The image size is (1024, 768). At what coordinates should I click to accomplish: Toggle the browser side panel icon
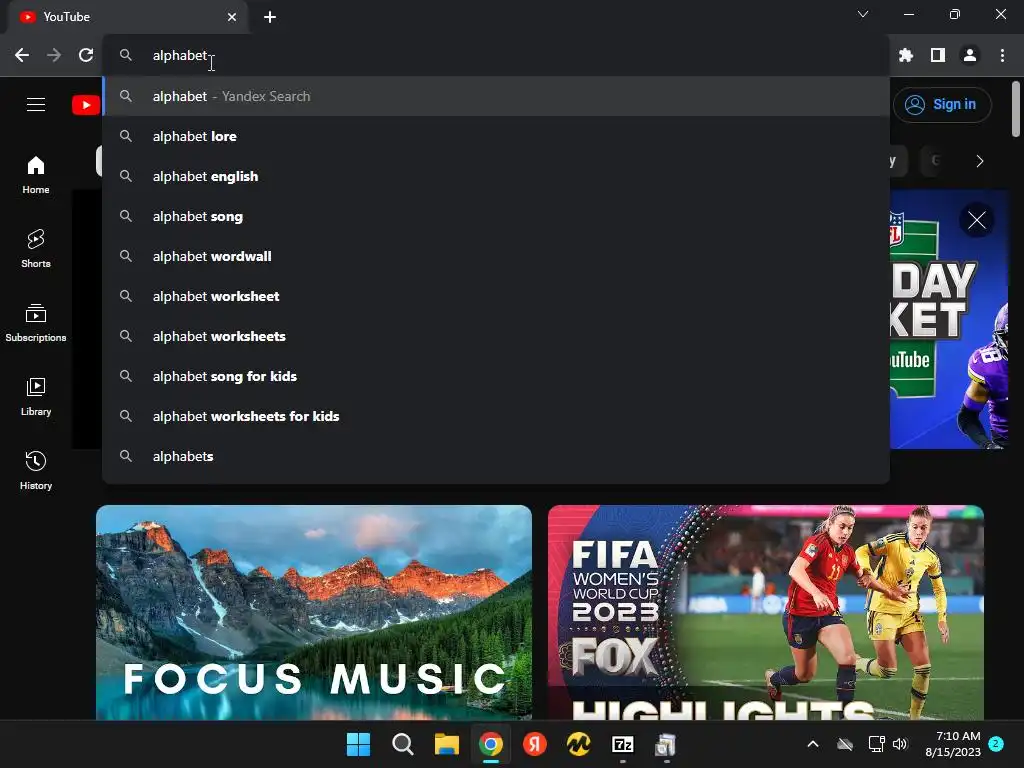coord(938,56)
